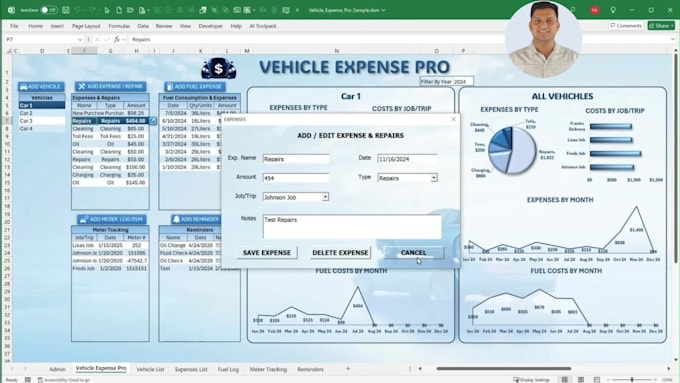The width and height of the screenshot is (680, 383).
Task: Click the Date input field in dialog
Action: 407,159
